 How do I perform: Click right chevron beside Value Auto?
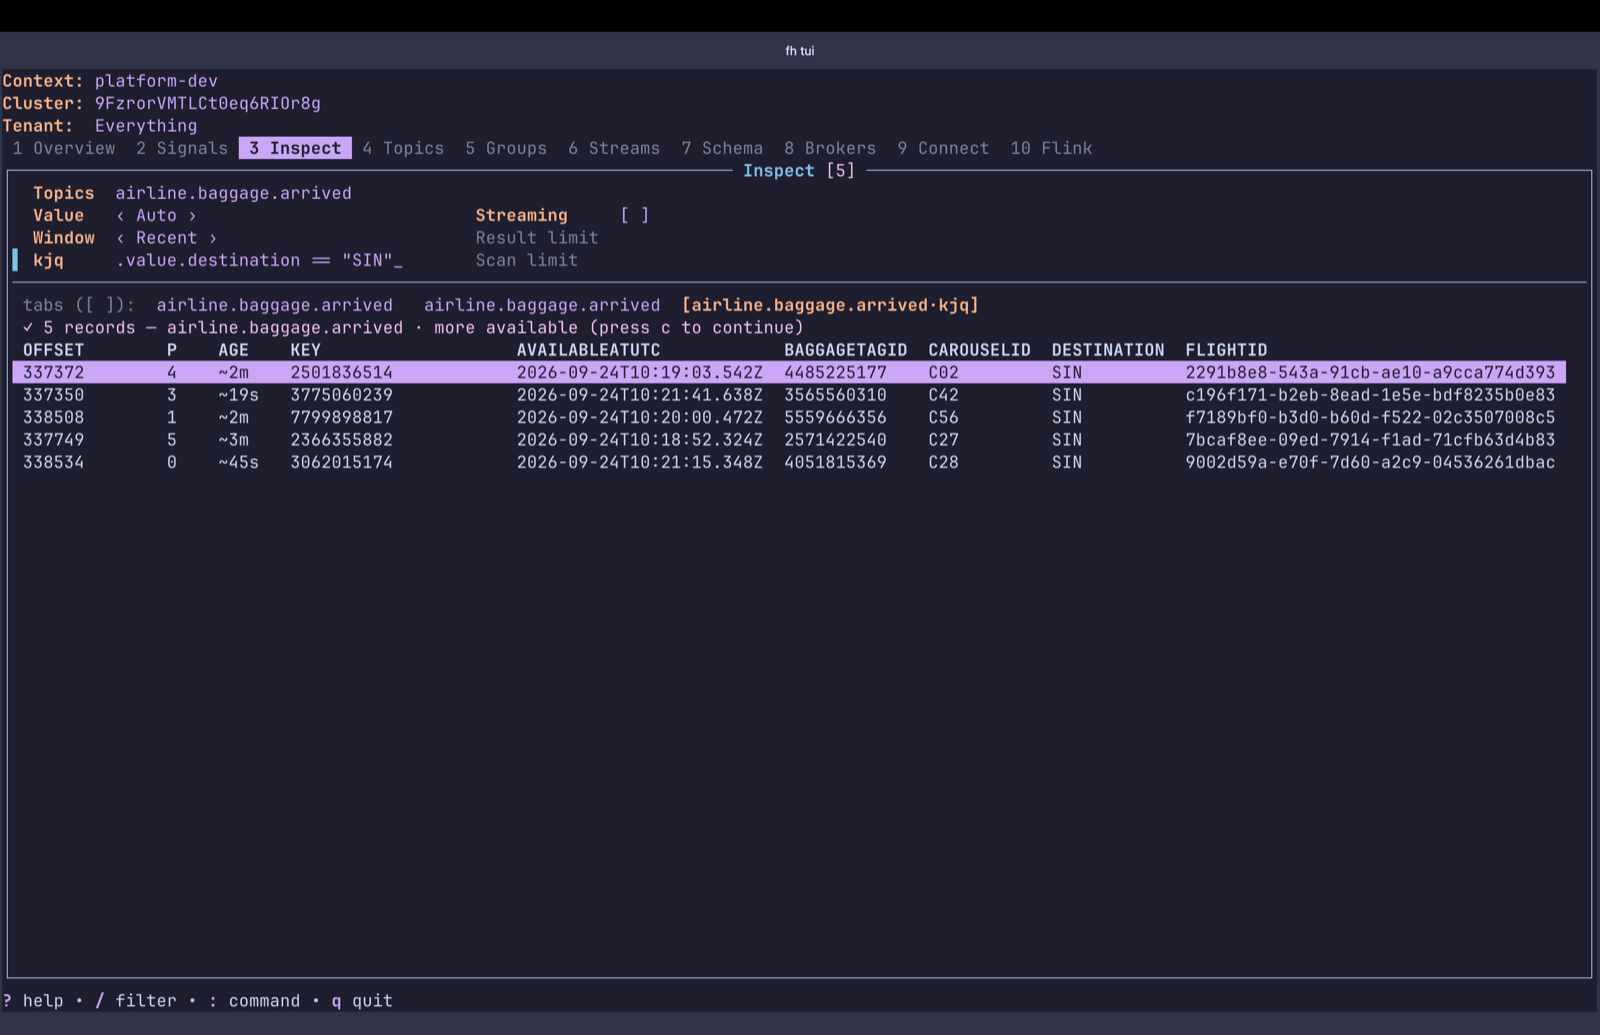tap(192, 215)
